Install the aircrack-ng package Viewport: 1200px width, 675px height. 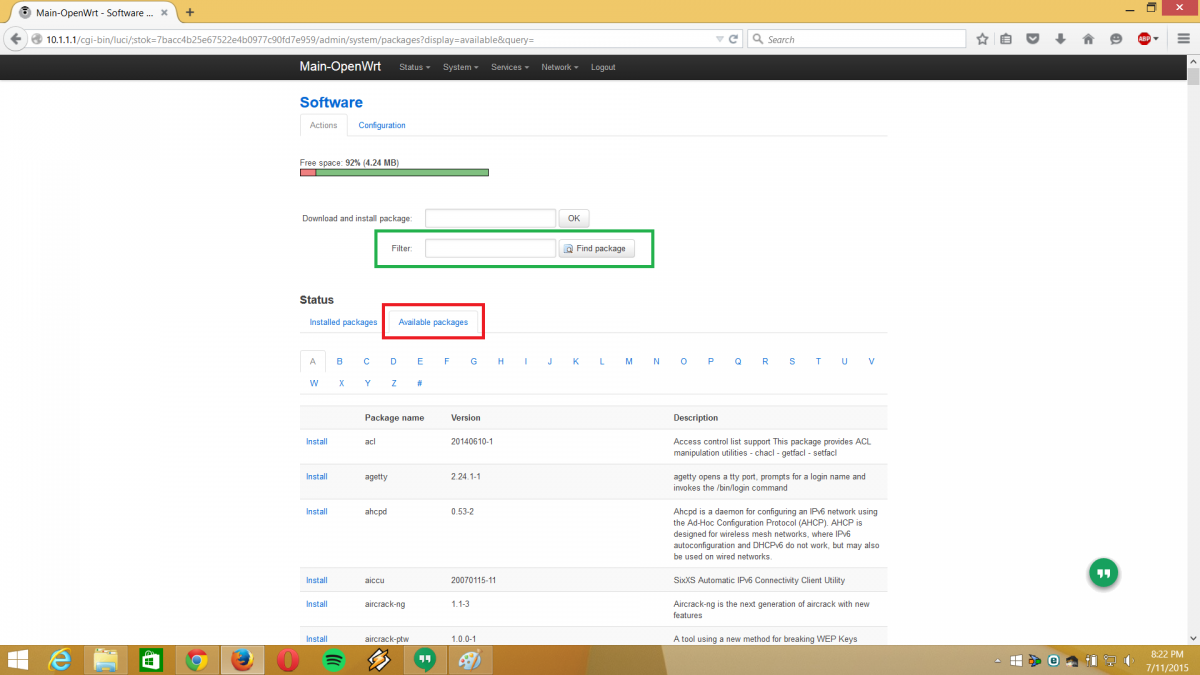tap(316, 604)
